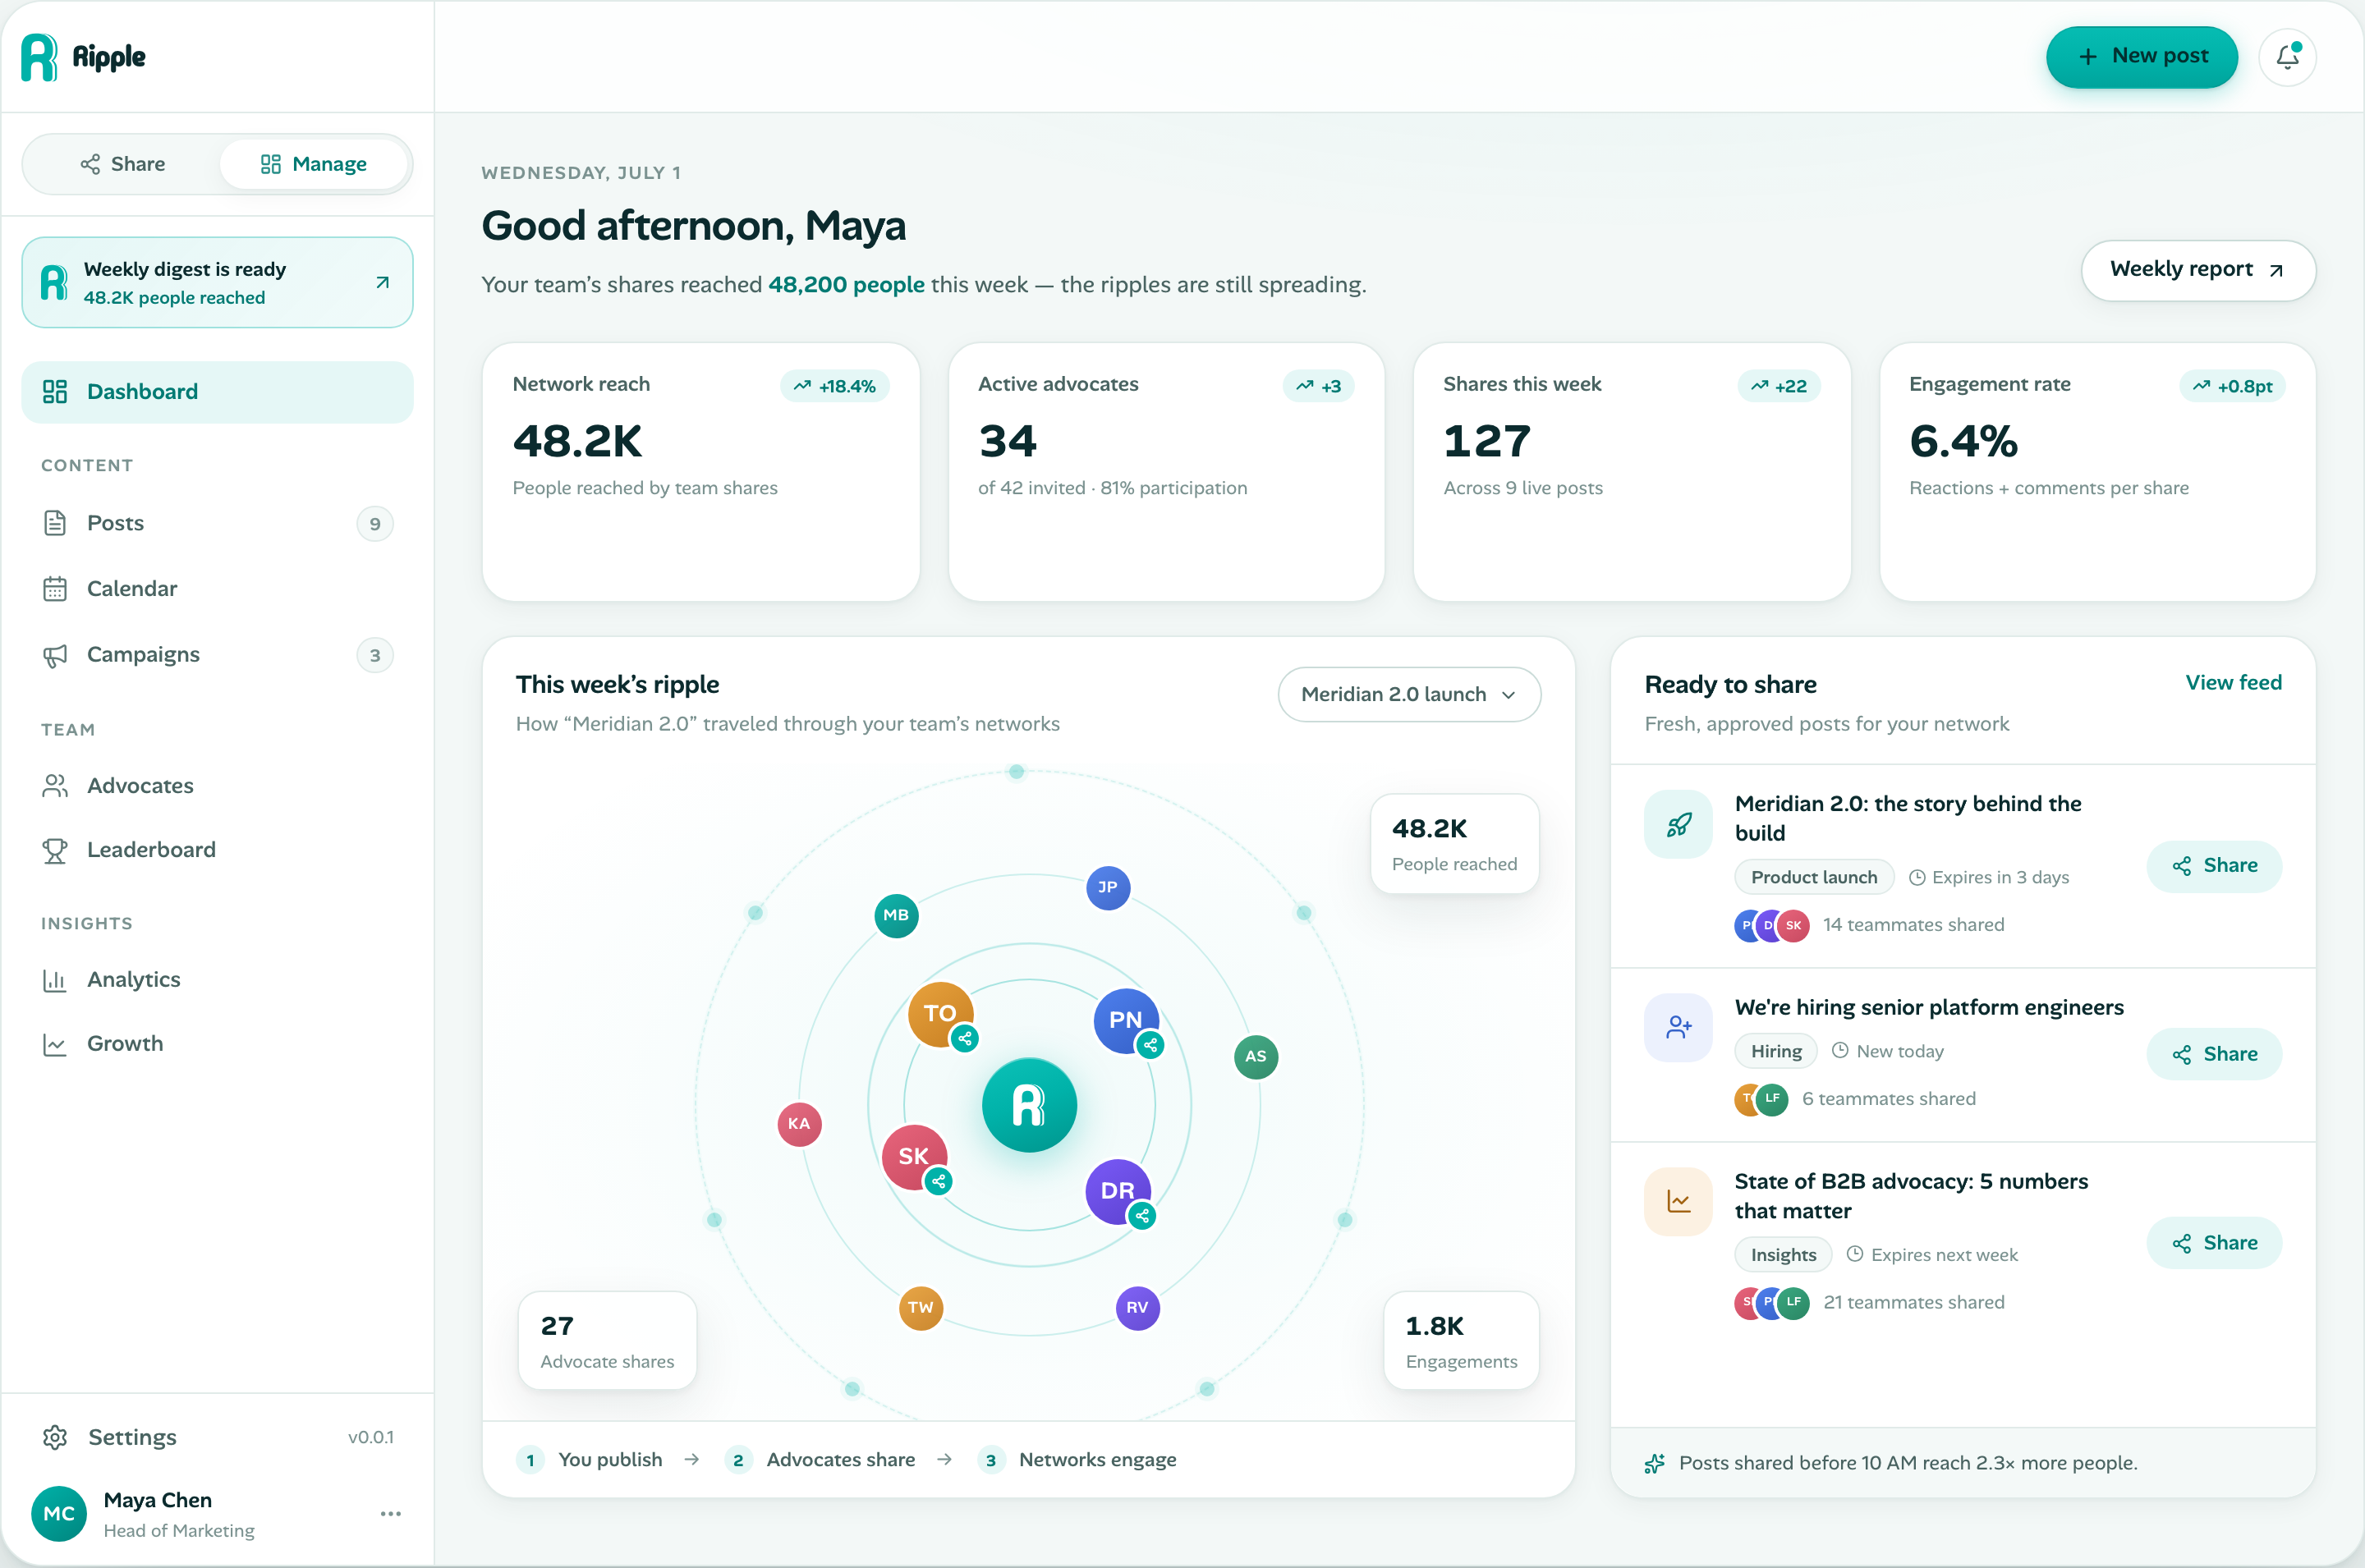Click the central Ripple logo node

[1029, 1105]
